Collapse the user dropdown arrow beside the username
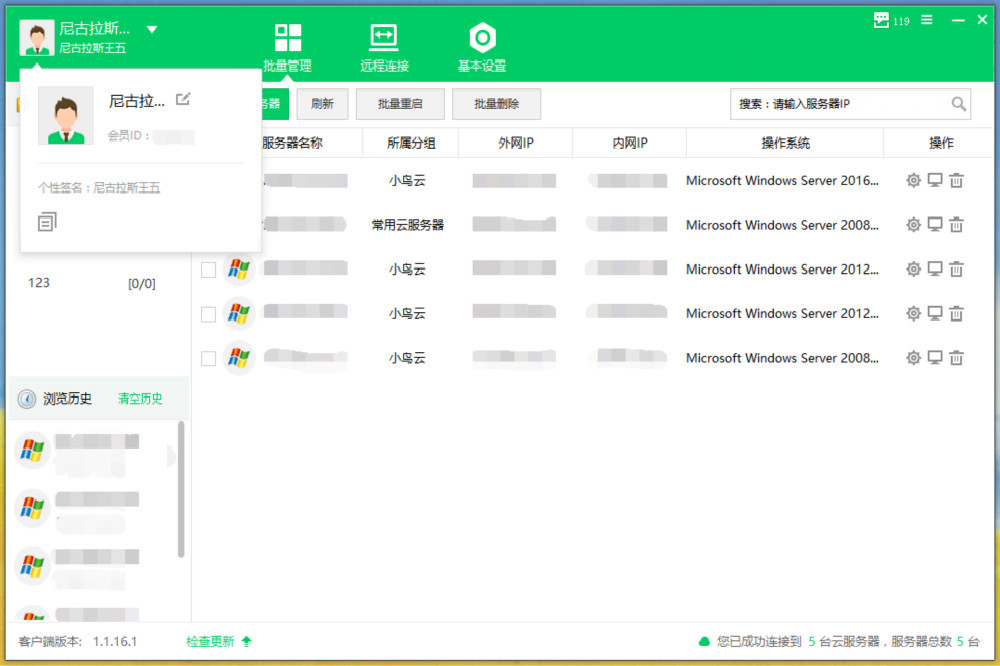The height and width of the screenshot is (666, 1000). point(152,30)
